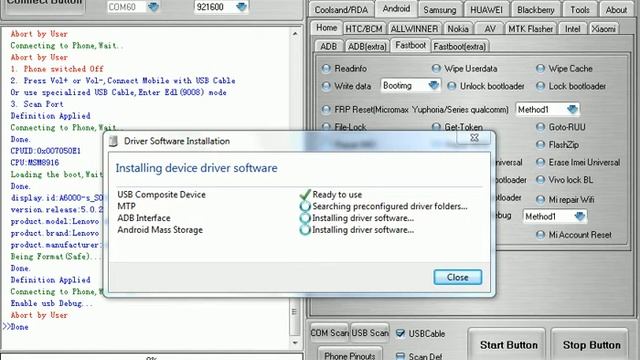Click the Android Mass Storage spinner icon

[305, 230]
